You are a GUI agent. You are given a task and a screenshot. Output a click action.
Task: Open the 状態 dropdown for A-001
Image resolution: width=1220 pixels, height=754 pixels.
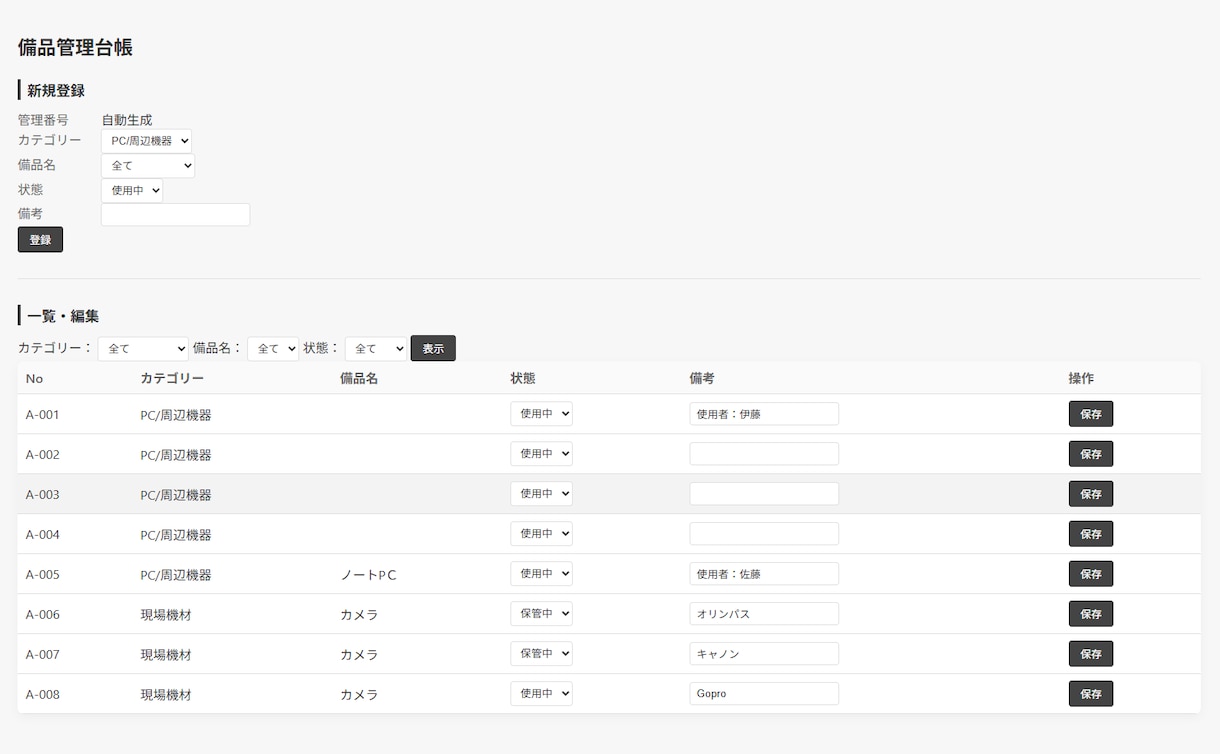[541, 414]
